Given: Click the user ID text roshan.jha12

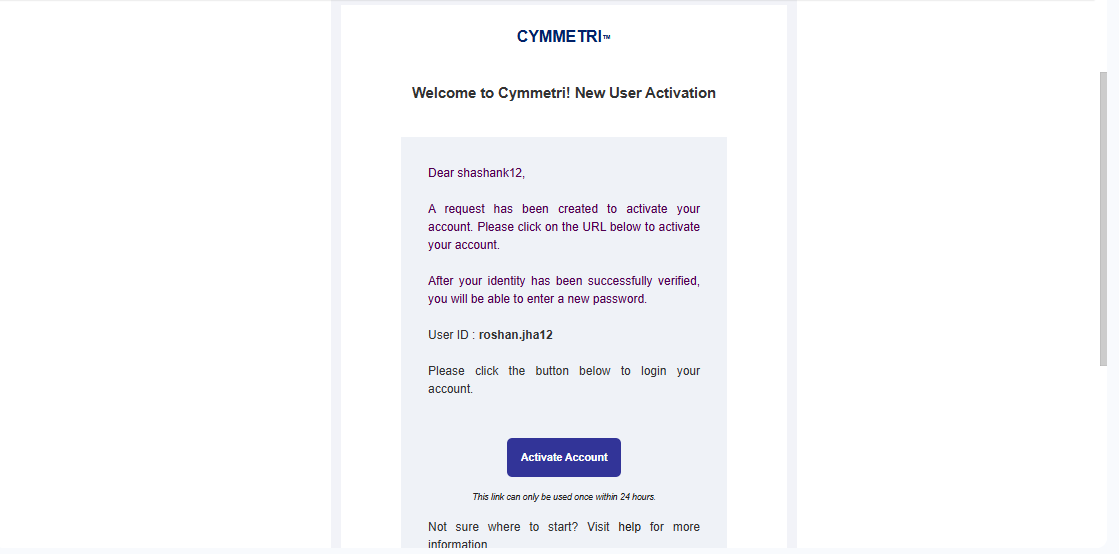Looking at the screenshot, I should pyautogui.click(x=516, y=335).
